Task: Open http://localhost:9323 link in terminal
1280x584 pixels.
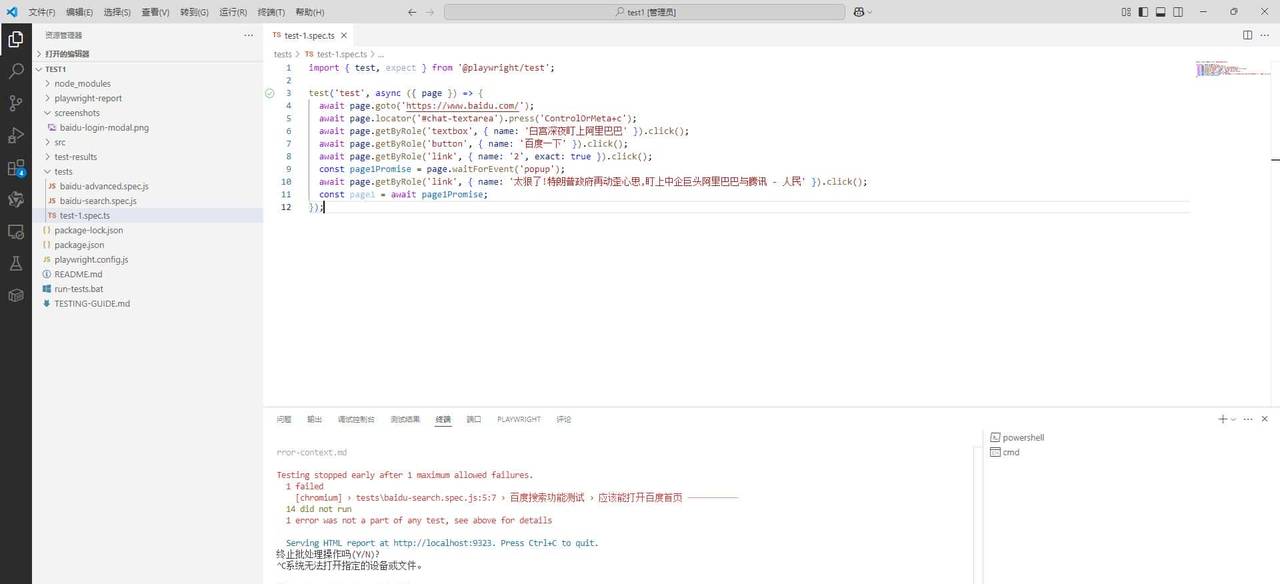Action: [445, 543]
